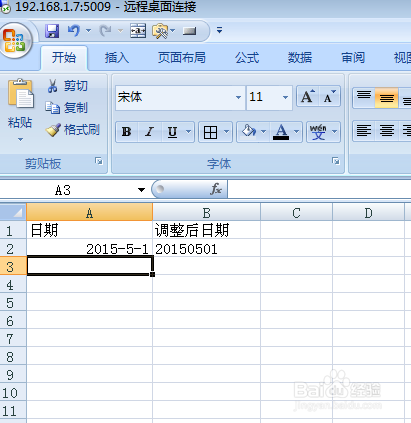Open the font size dropdown 11
The image size is (411, 423).
tap(285, 97)
